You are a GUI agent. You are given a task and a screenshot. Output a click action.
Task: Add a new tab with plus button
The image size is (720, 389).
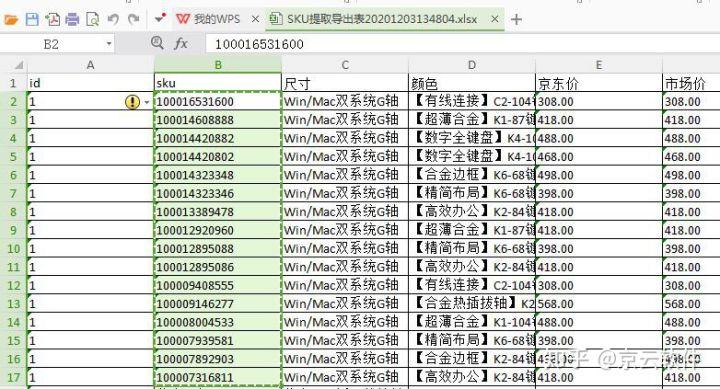(516, 19)
